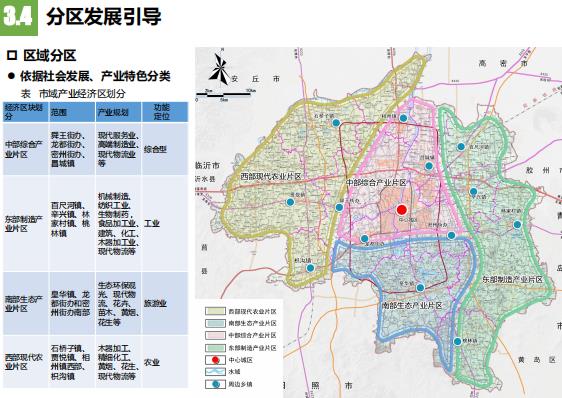
Task: Click the 西部现代农业片区 label on the map
Action: pos(271,176)
